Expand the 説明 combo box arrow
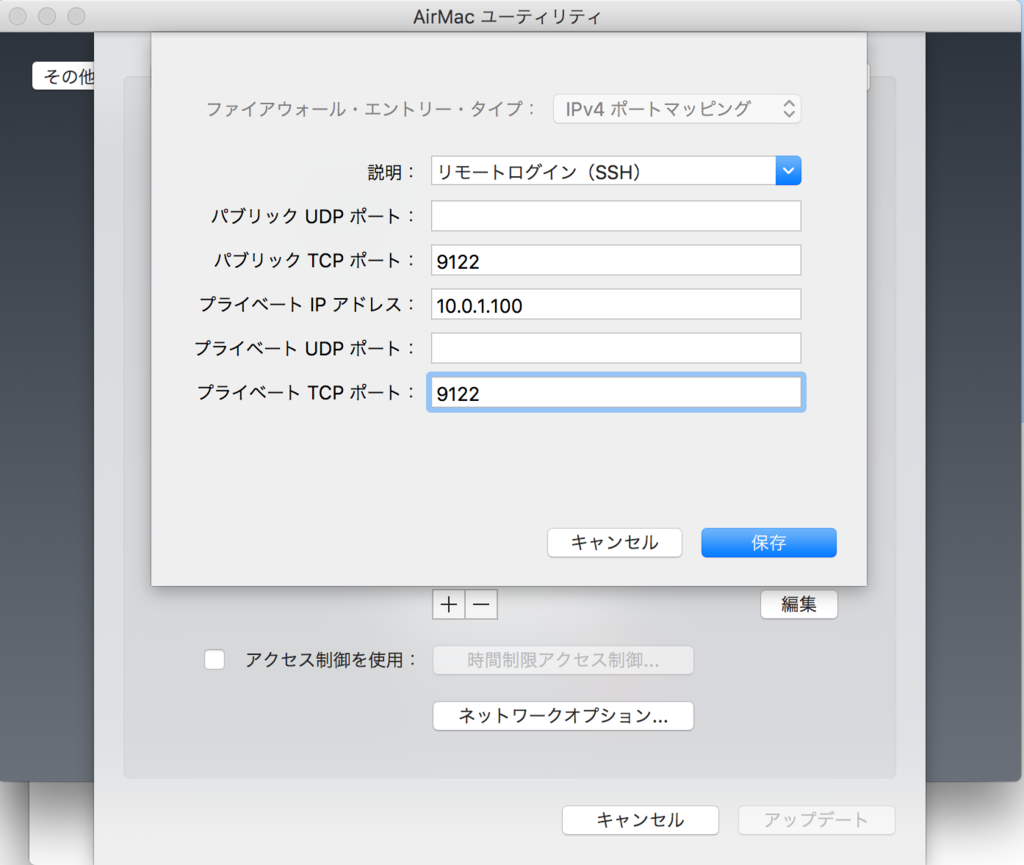1024x865 pixels. (788, 171)
